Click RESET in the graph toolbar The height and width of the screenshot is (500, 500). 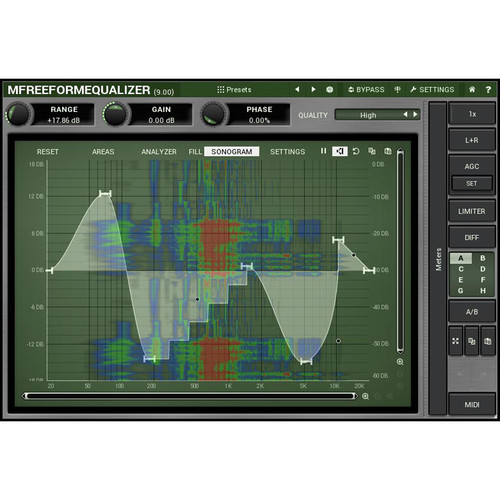point(47,152)
